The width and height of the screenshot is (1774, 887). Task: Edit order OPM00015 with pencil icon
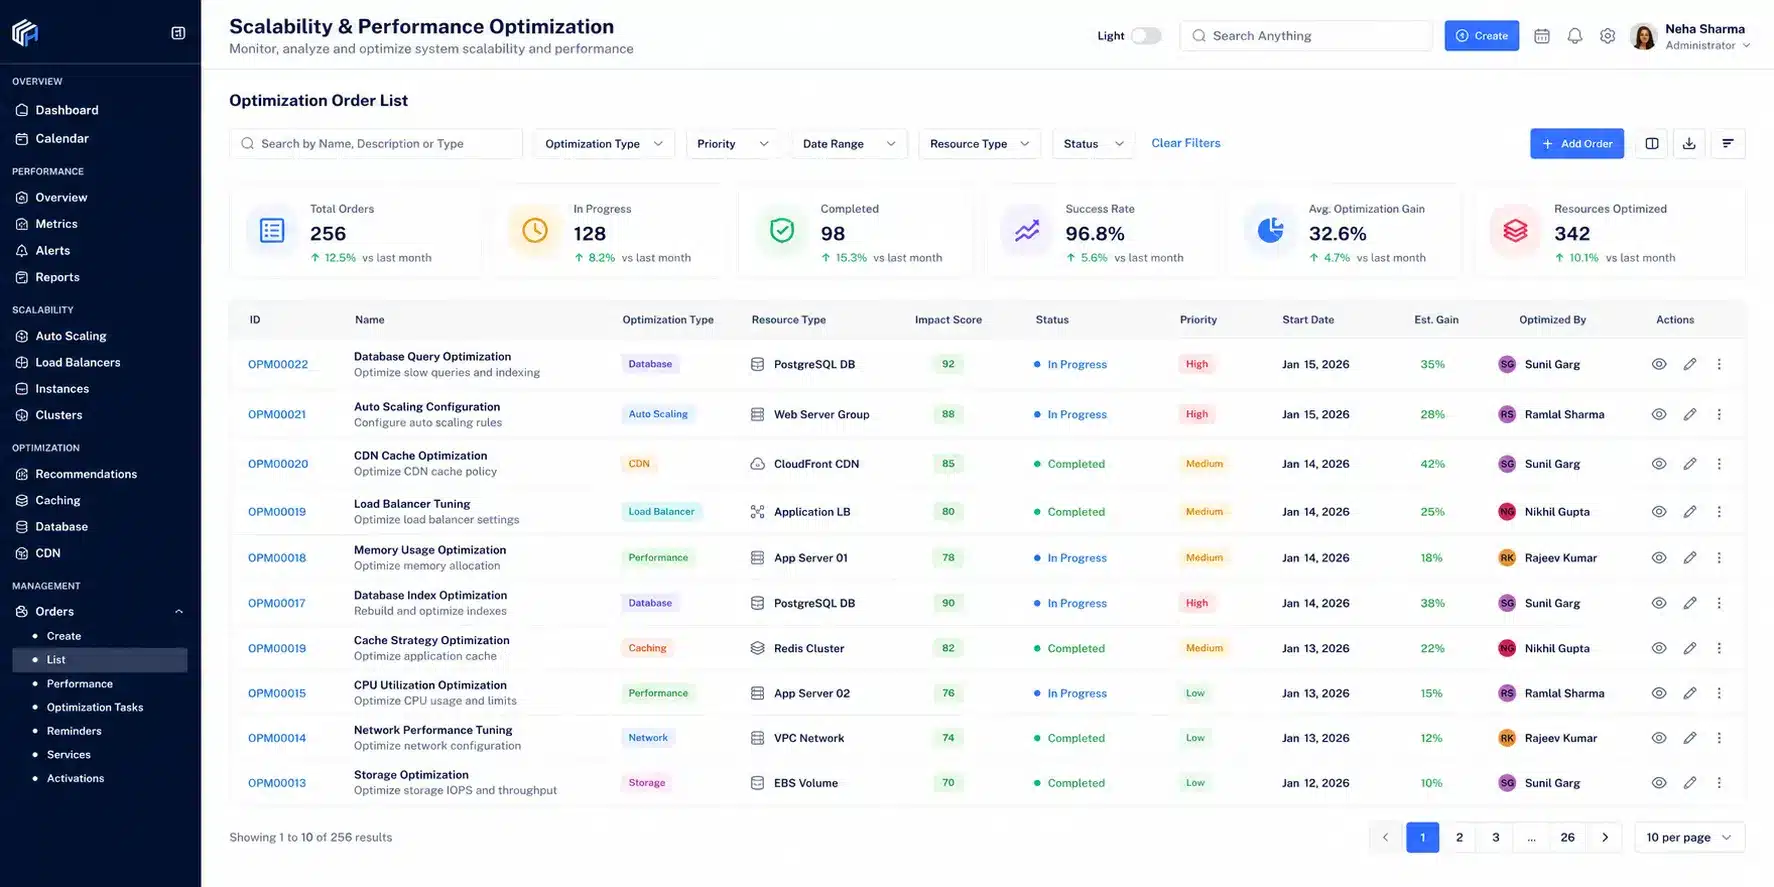1690,693
